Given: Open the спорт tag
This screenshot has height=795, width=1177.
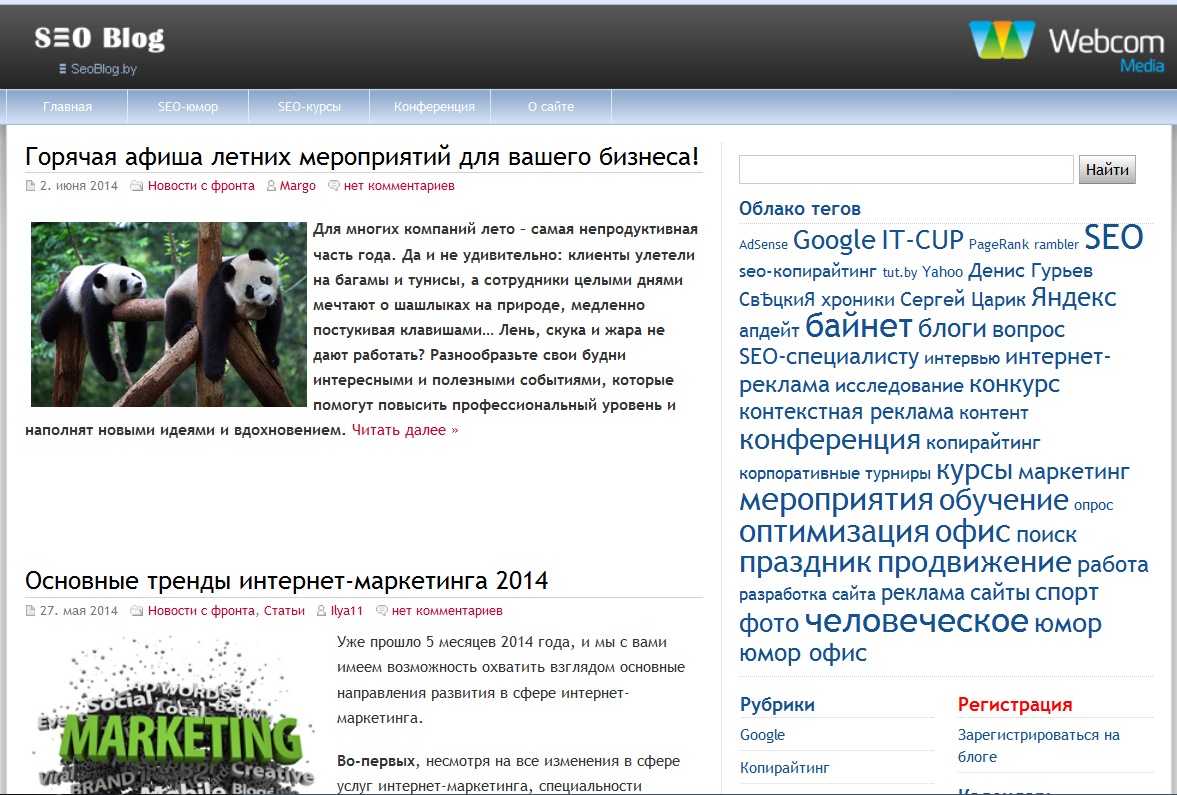Looking at the screenshot, I should click(1066, 593).
